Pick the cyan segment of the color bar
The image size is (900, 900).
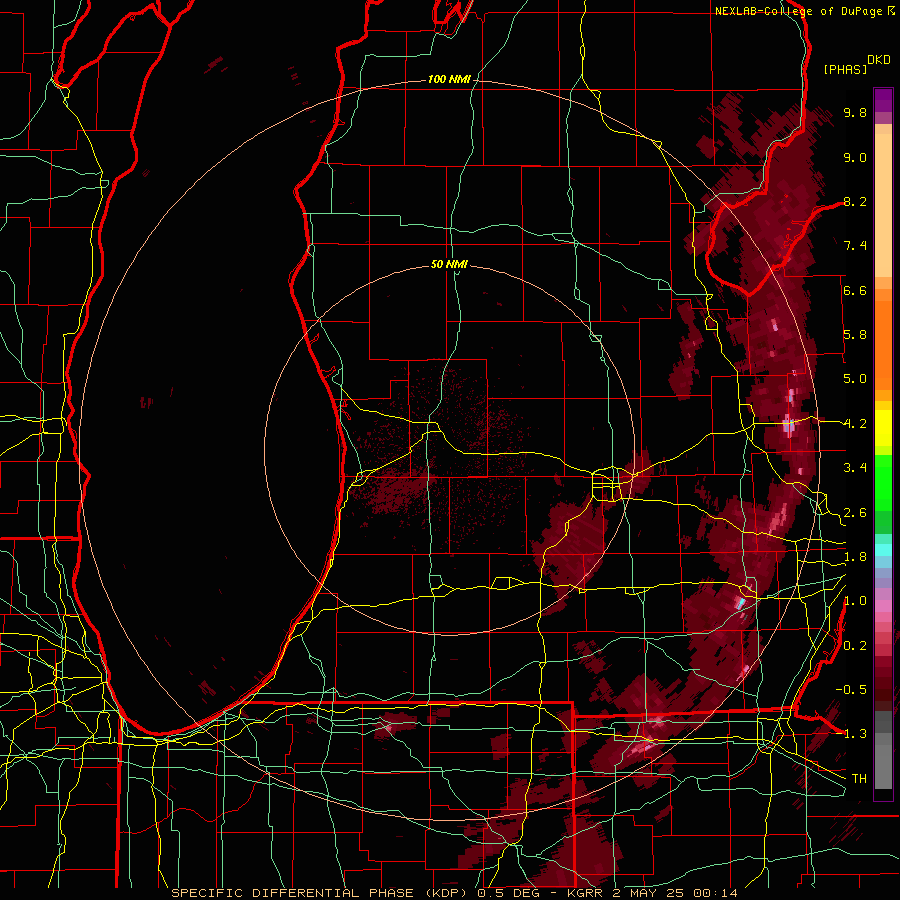click(883, 549)
